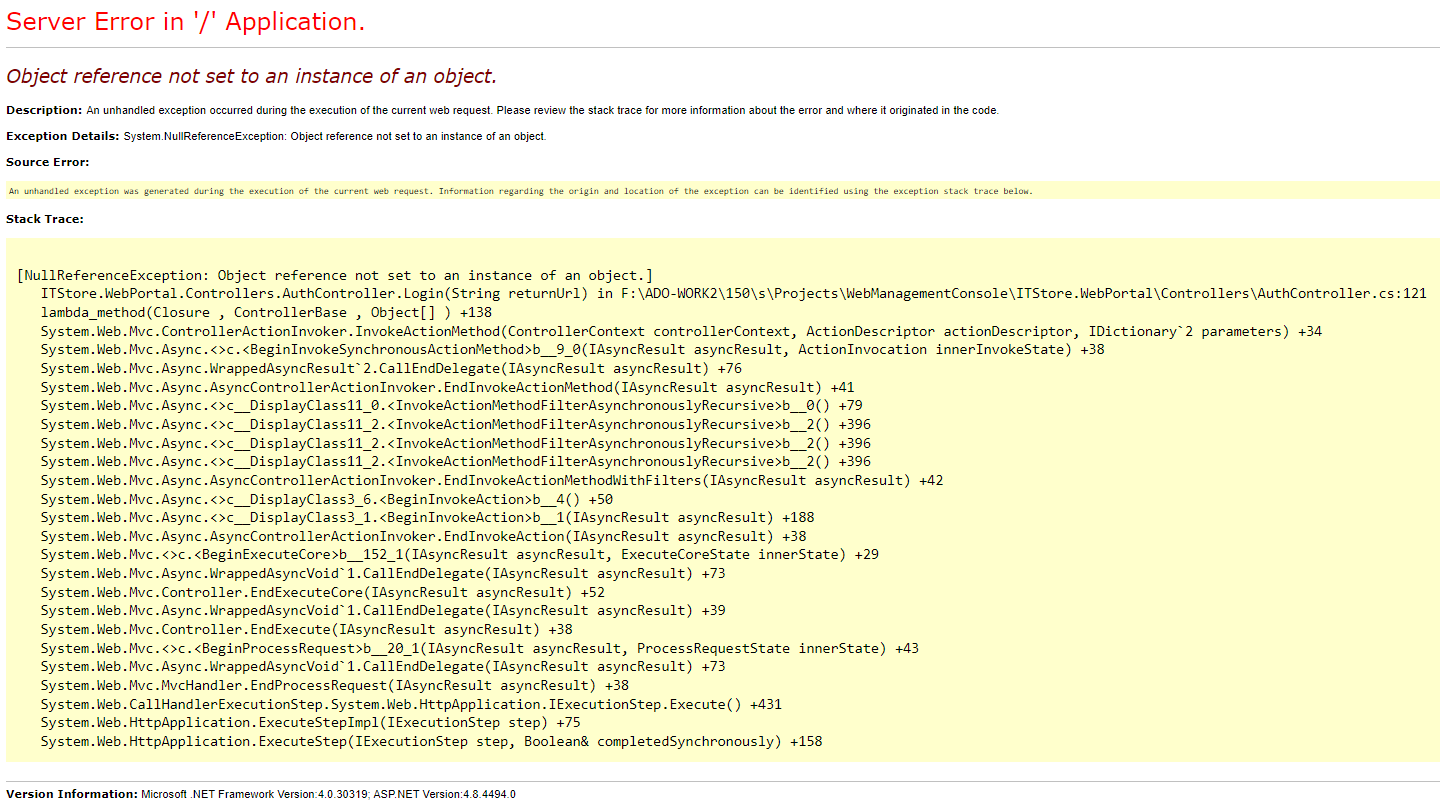The height and width of the screenshot is (804, 1440).
Task: Click the "Exception Details:" label
Action: [63, 136]
